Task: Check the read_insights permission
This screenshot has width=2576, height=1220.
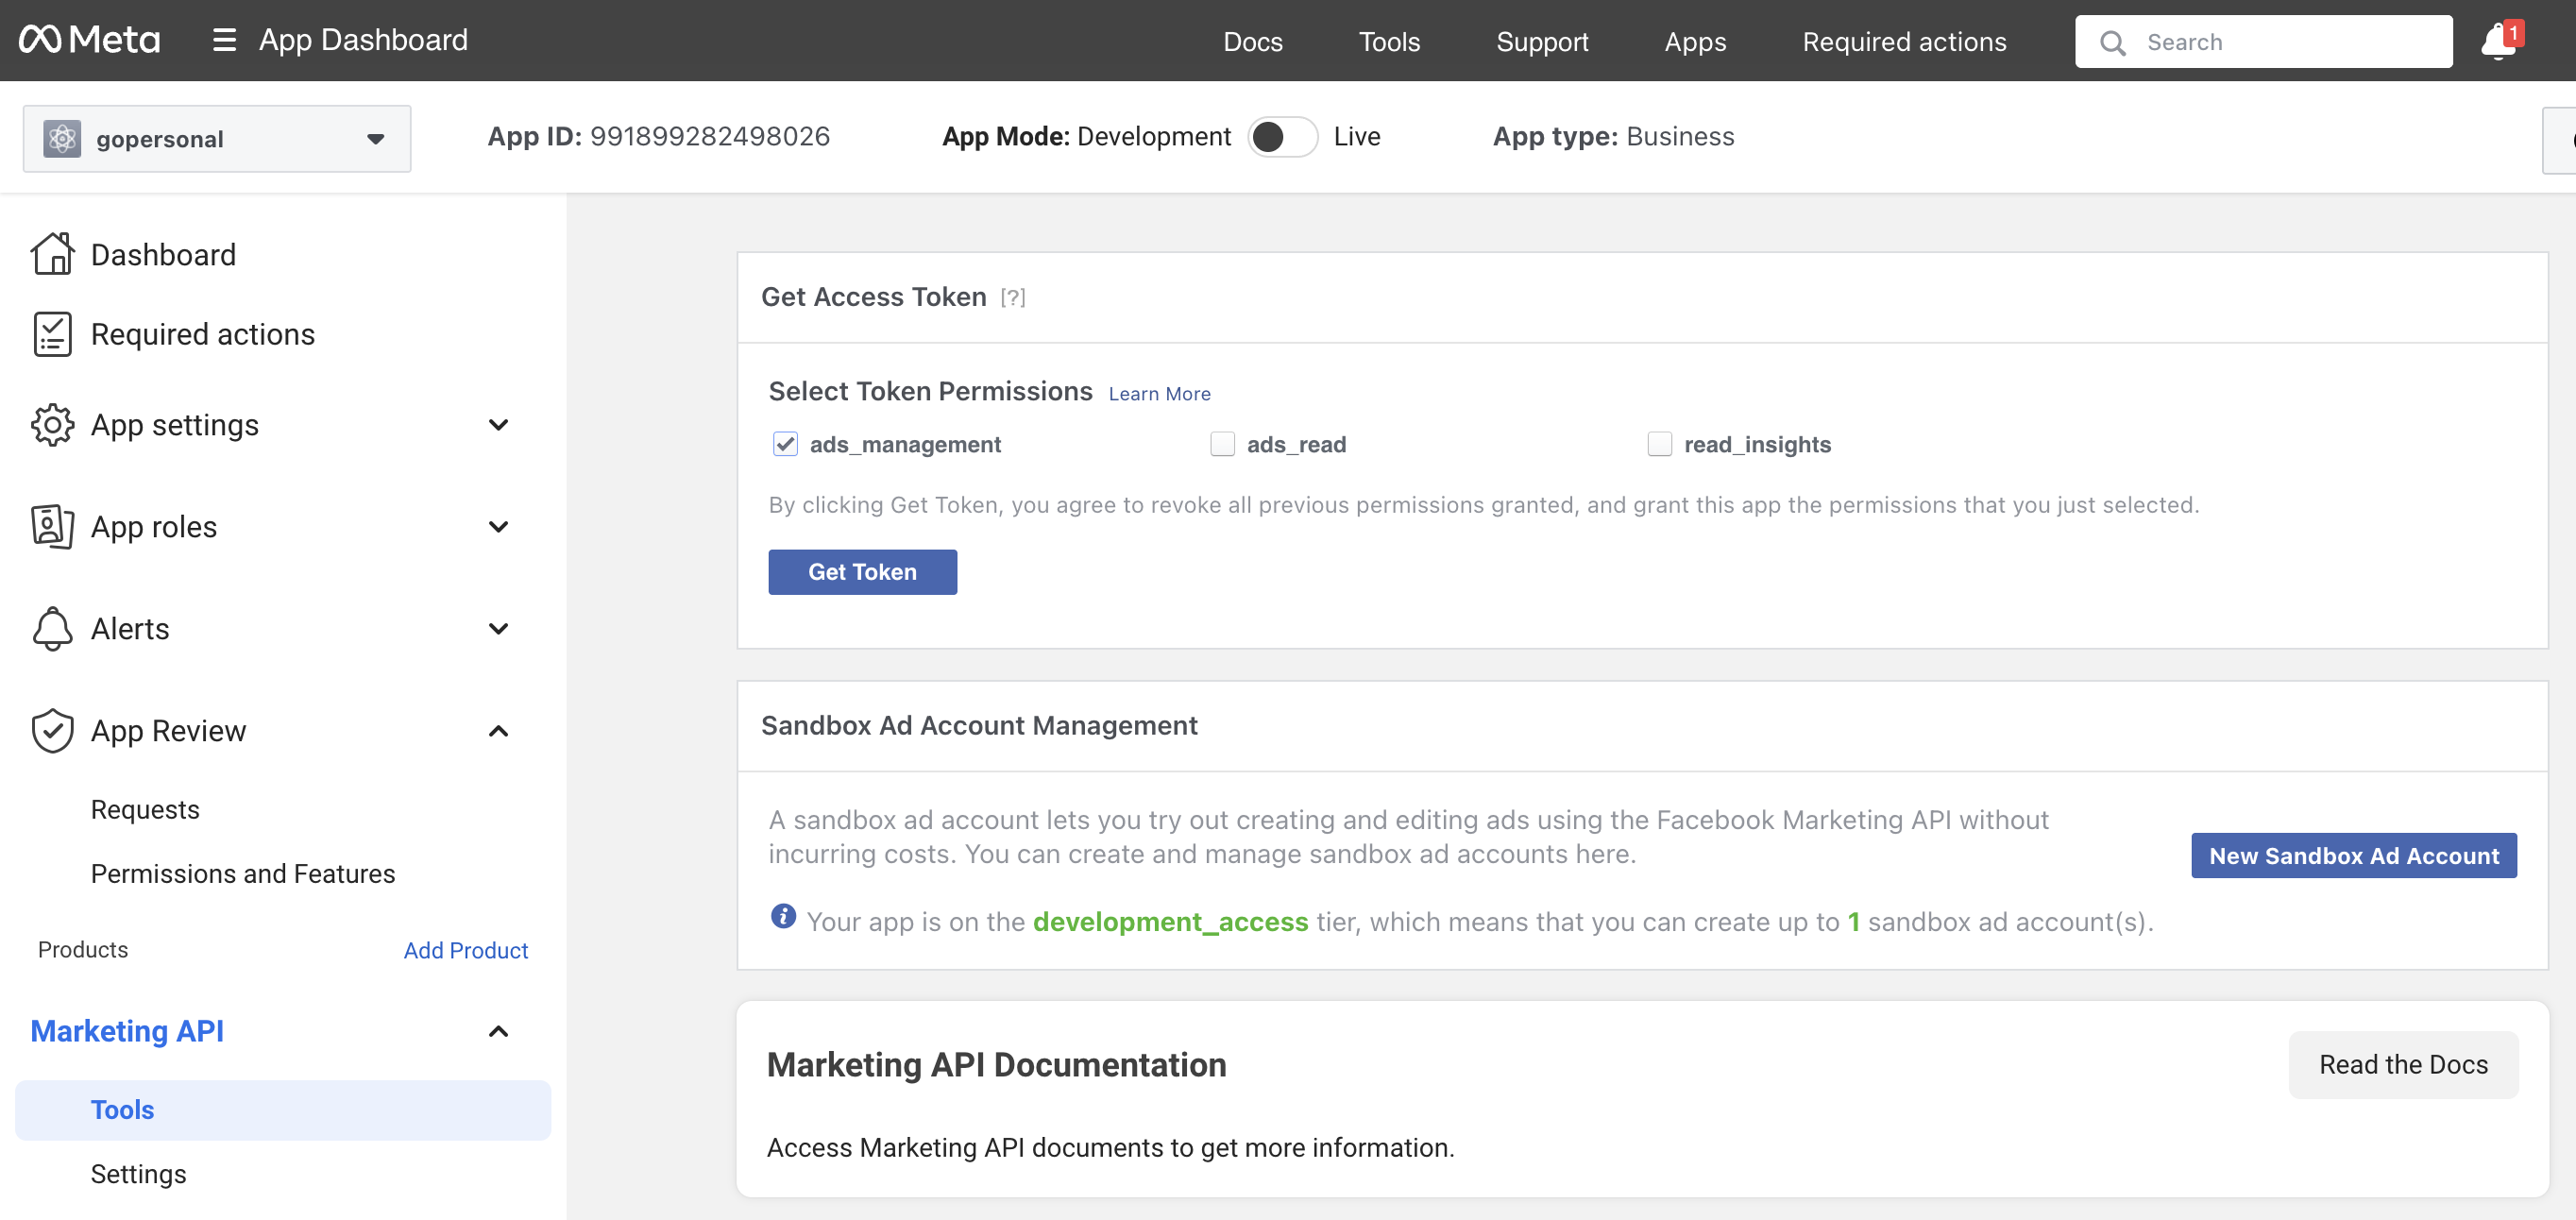Action: [x=1659, y=444]
